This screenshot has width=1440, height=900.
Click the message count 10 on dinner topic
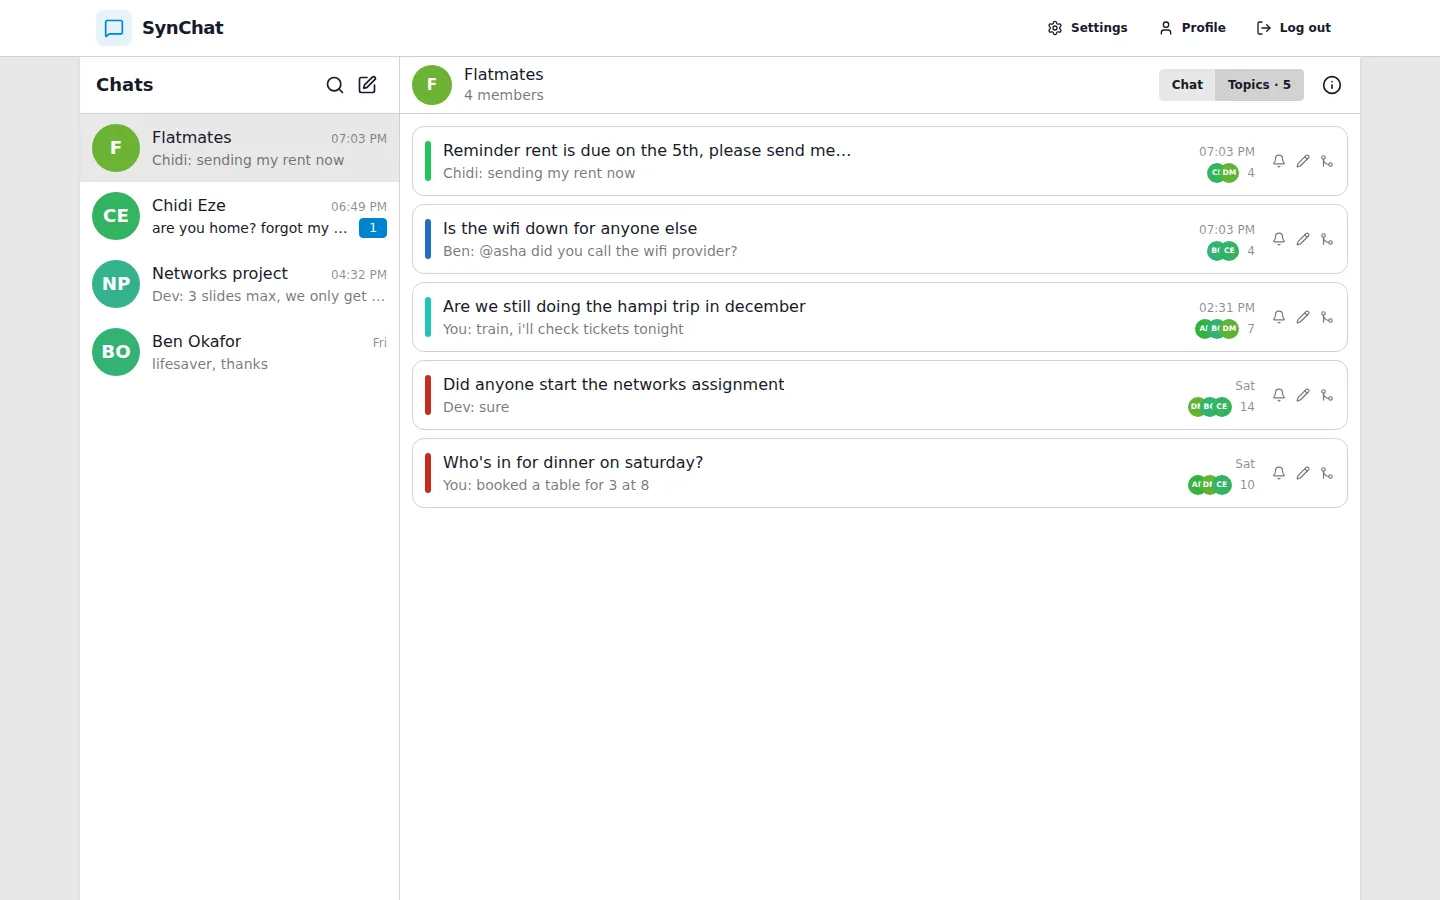coord(1247,485)
